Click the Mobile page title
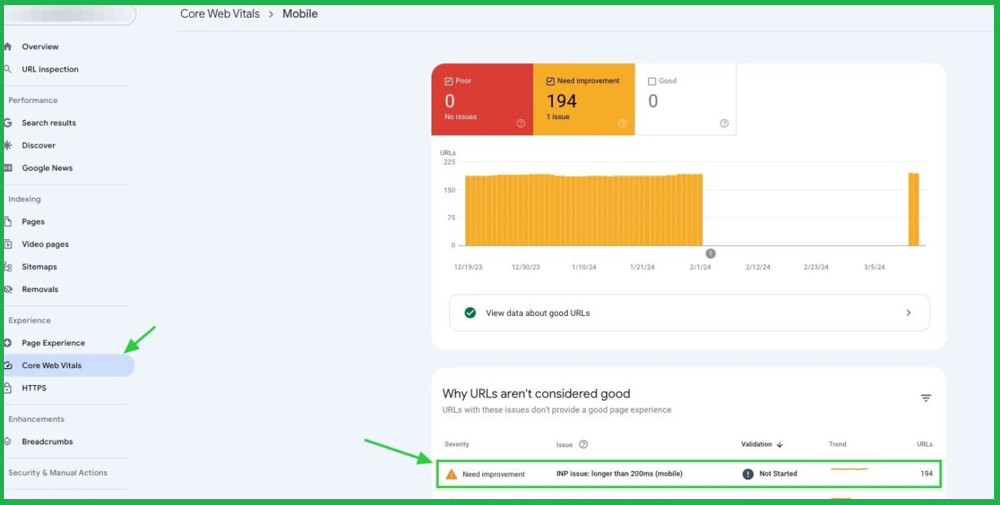The image size is (1000, 505). point(300,13)
